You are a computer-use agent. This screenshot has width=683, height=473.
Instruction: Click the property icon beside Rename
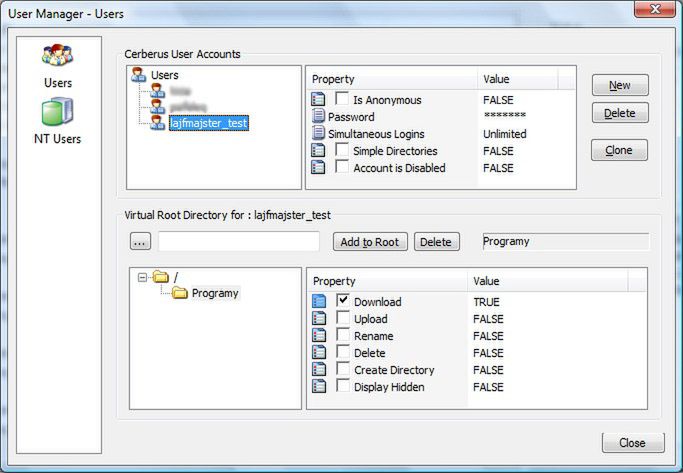[x=319, y=335]
